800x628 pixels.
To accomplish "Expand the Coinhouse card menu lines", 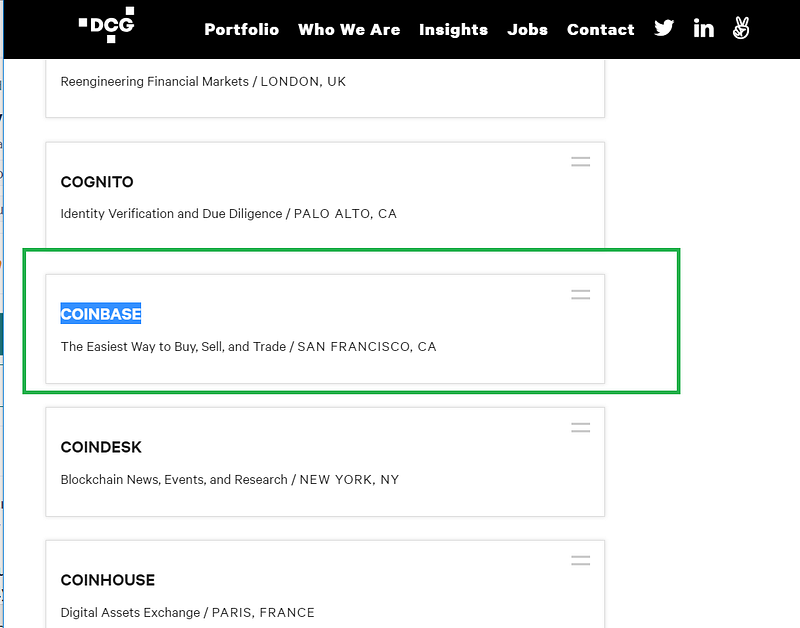I will tap(581, 560).
